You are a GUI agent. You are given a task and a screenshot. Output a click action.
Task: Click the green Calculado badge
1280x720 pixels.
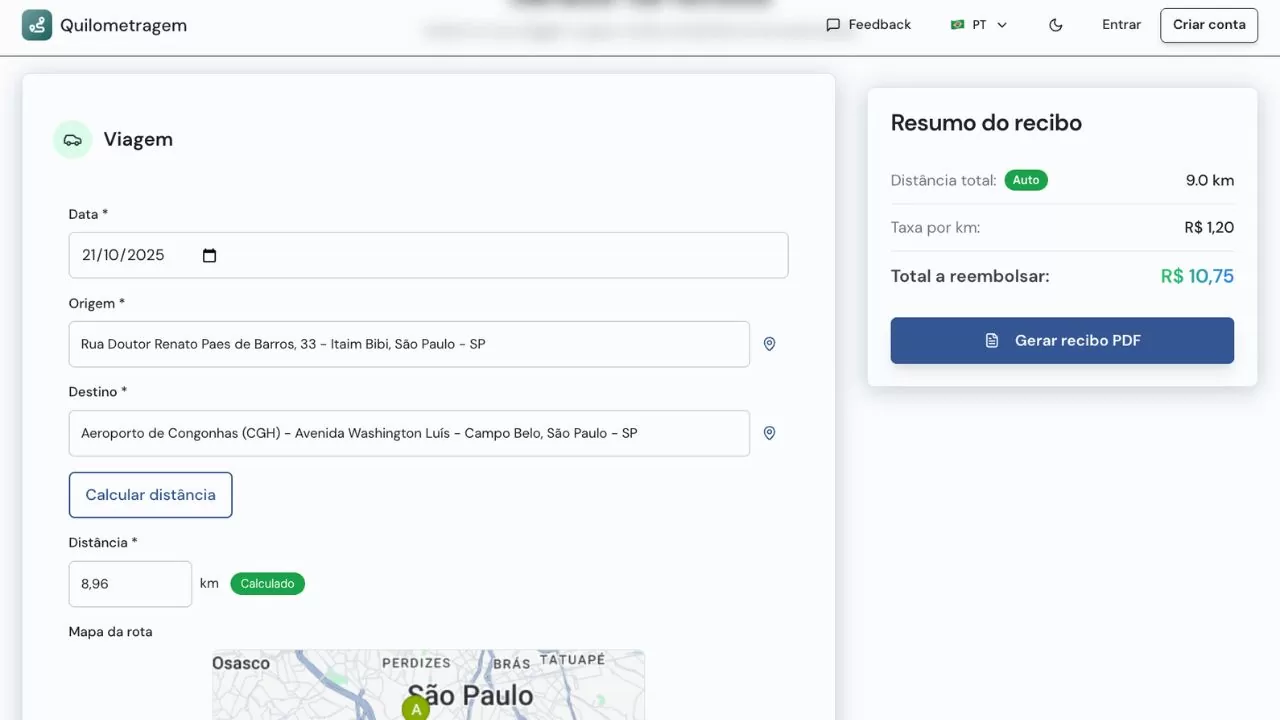[267, 584]
